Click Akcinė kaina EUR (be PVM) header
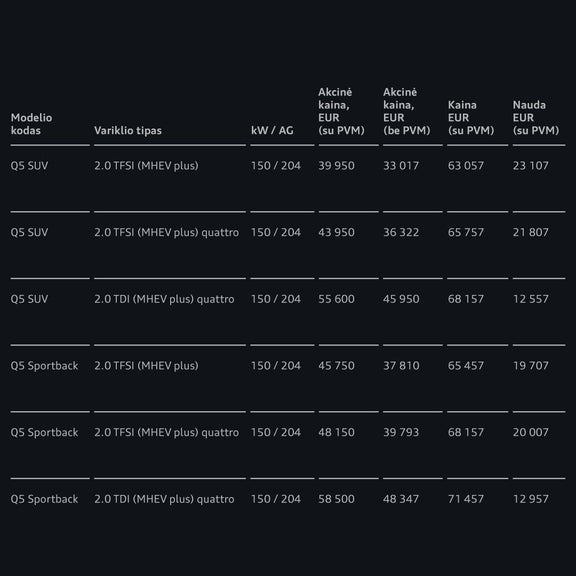The width and height of the screenshot is (576, 576). point(407,111)
